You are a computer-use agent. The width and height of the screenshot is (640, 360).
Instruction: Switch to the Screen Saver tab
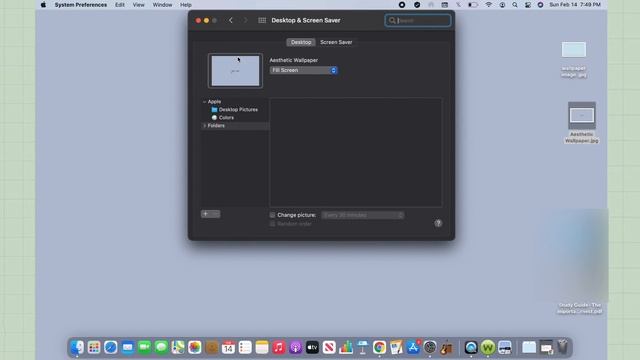(x=336, y=42)
